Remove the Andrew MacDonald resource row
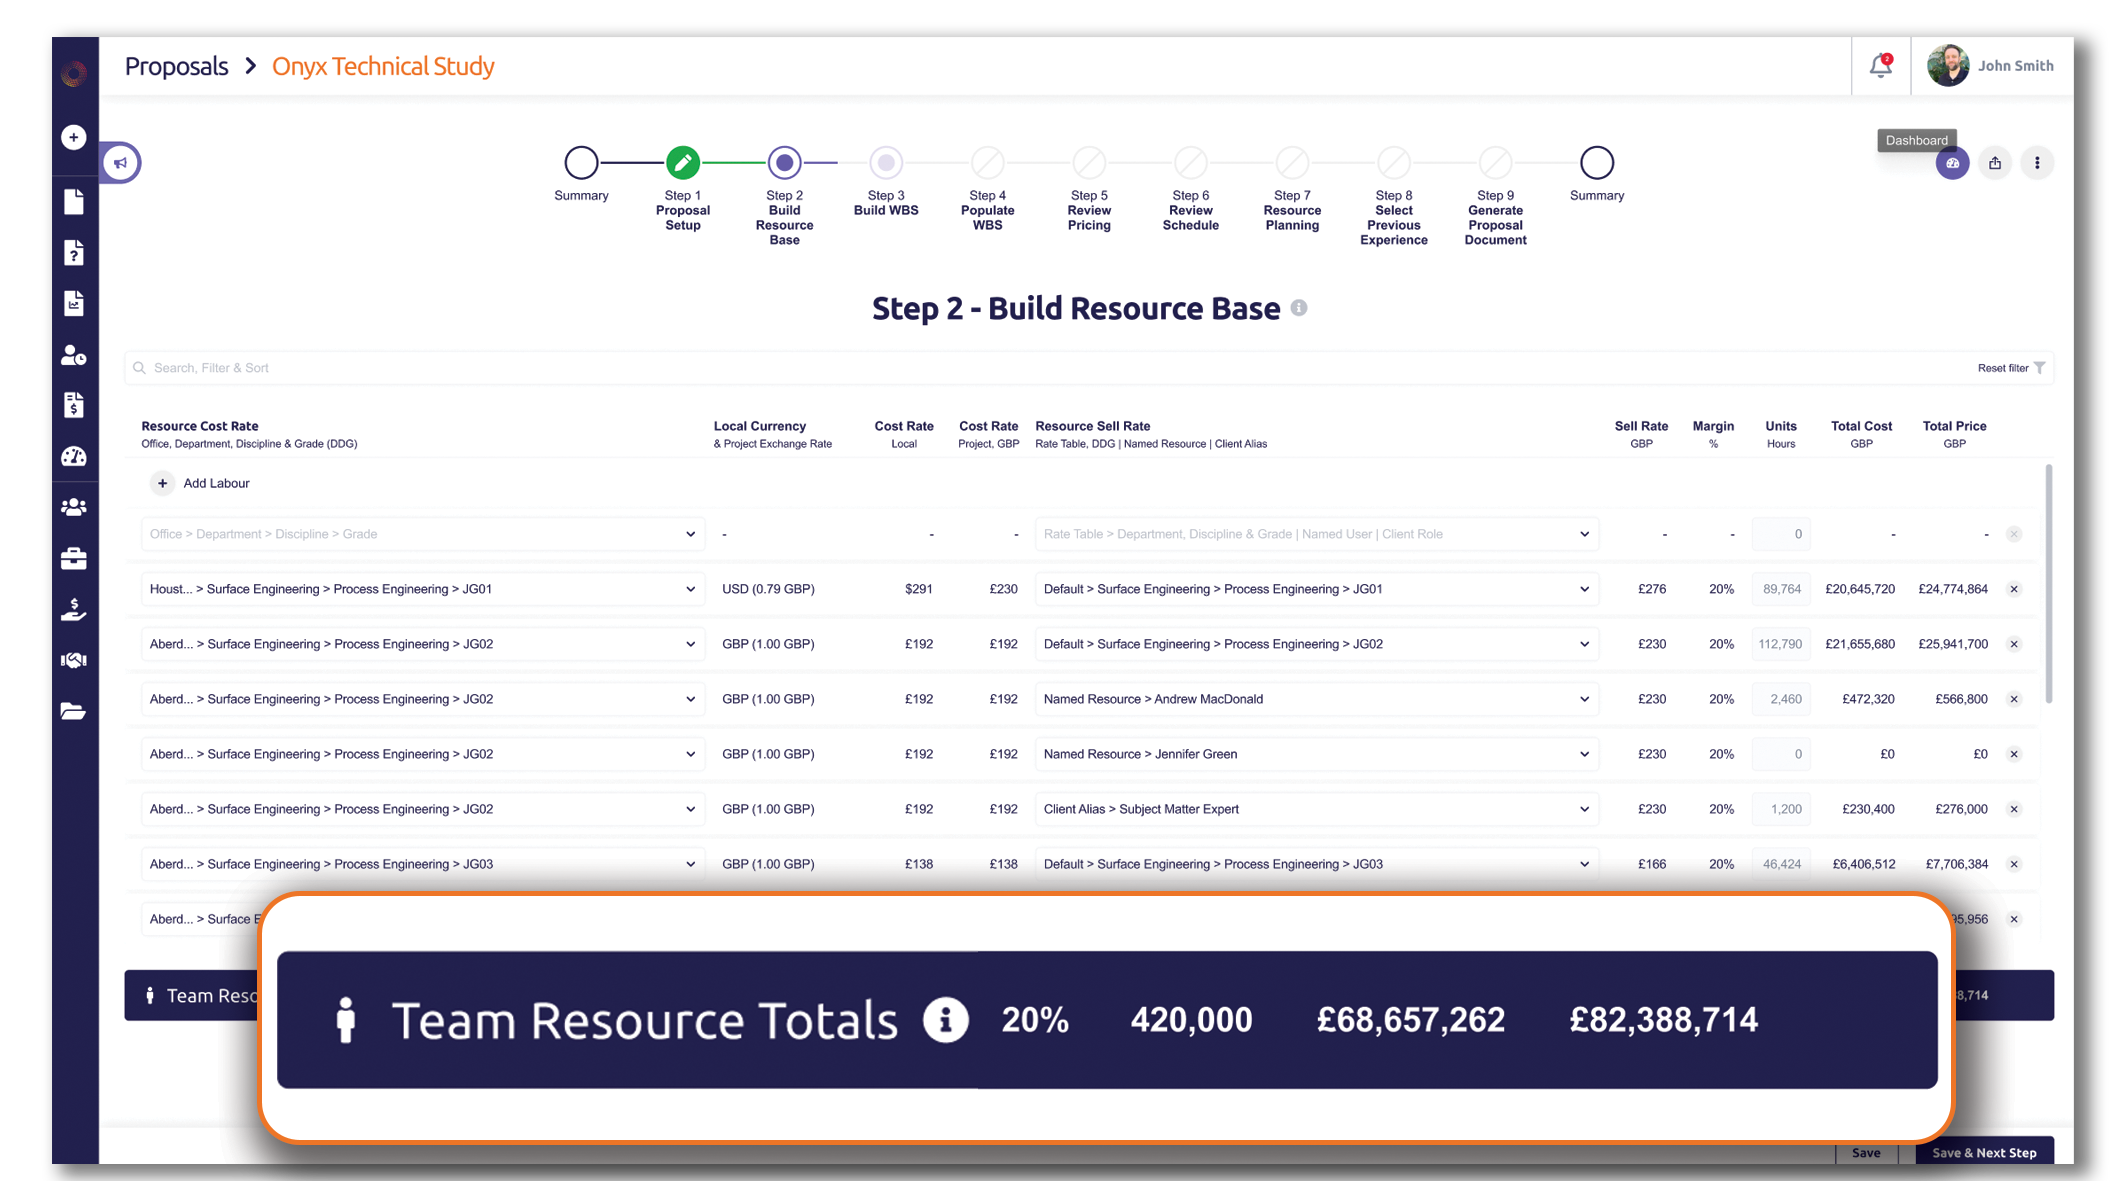Viewport: 2126px width, 1181px height. point(2014,699)
